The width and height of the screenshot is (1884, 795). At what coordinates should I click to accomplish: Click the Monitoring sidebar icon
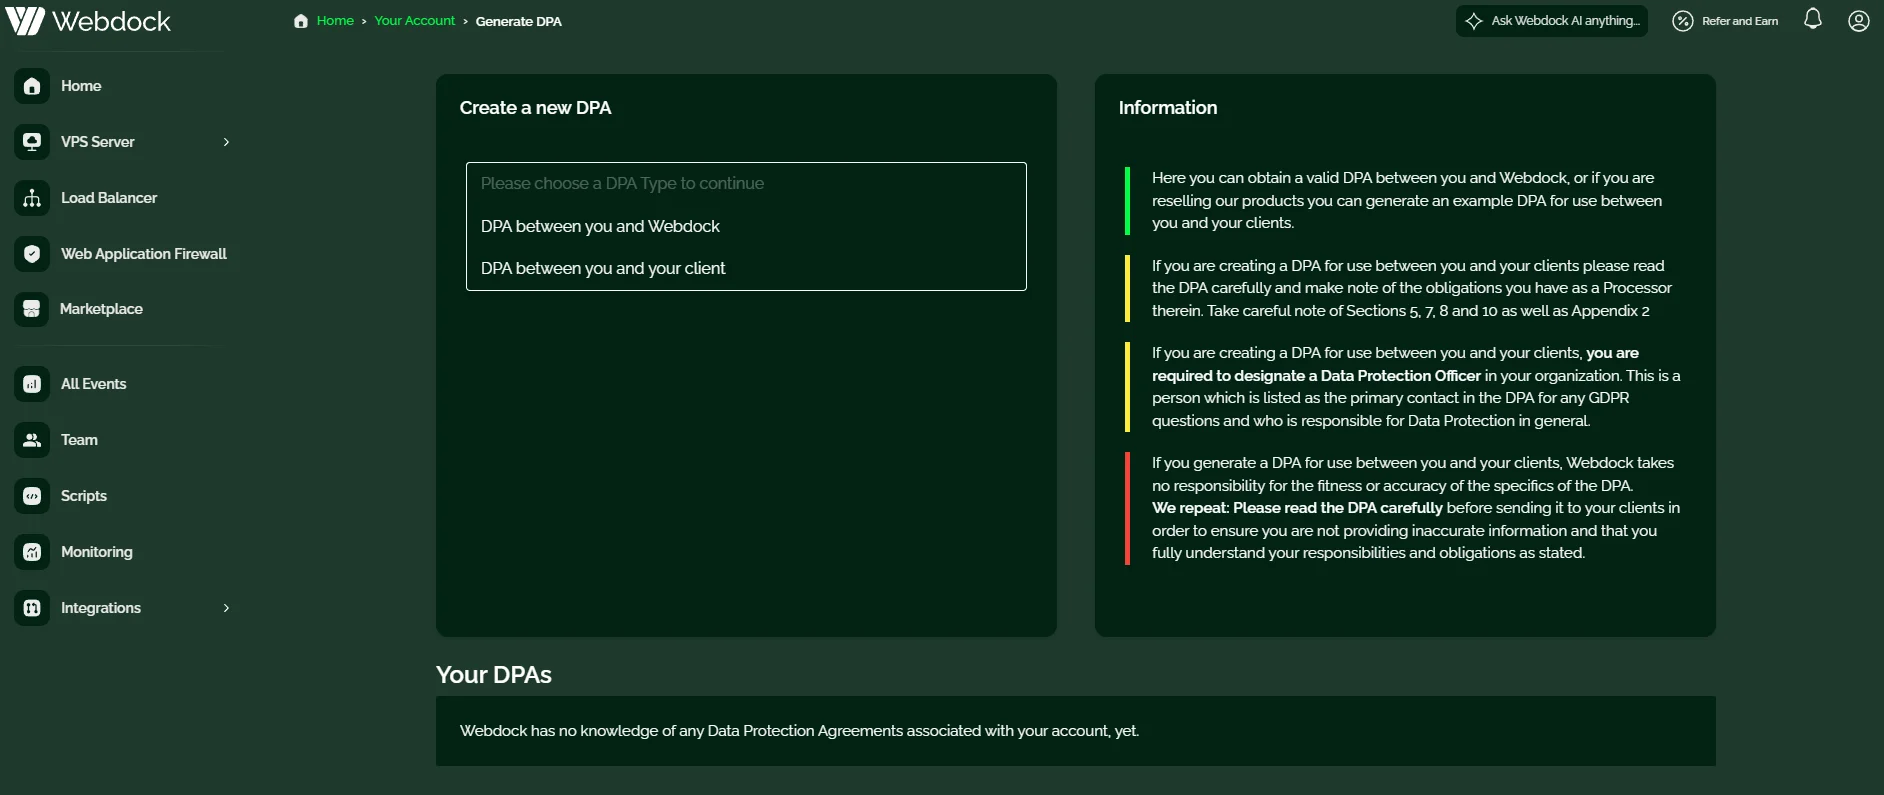[32, 552]
